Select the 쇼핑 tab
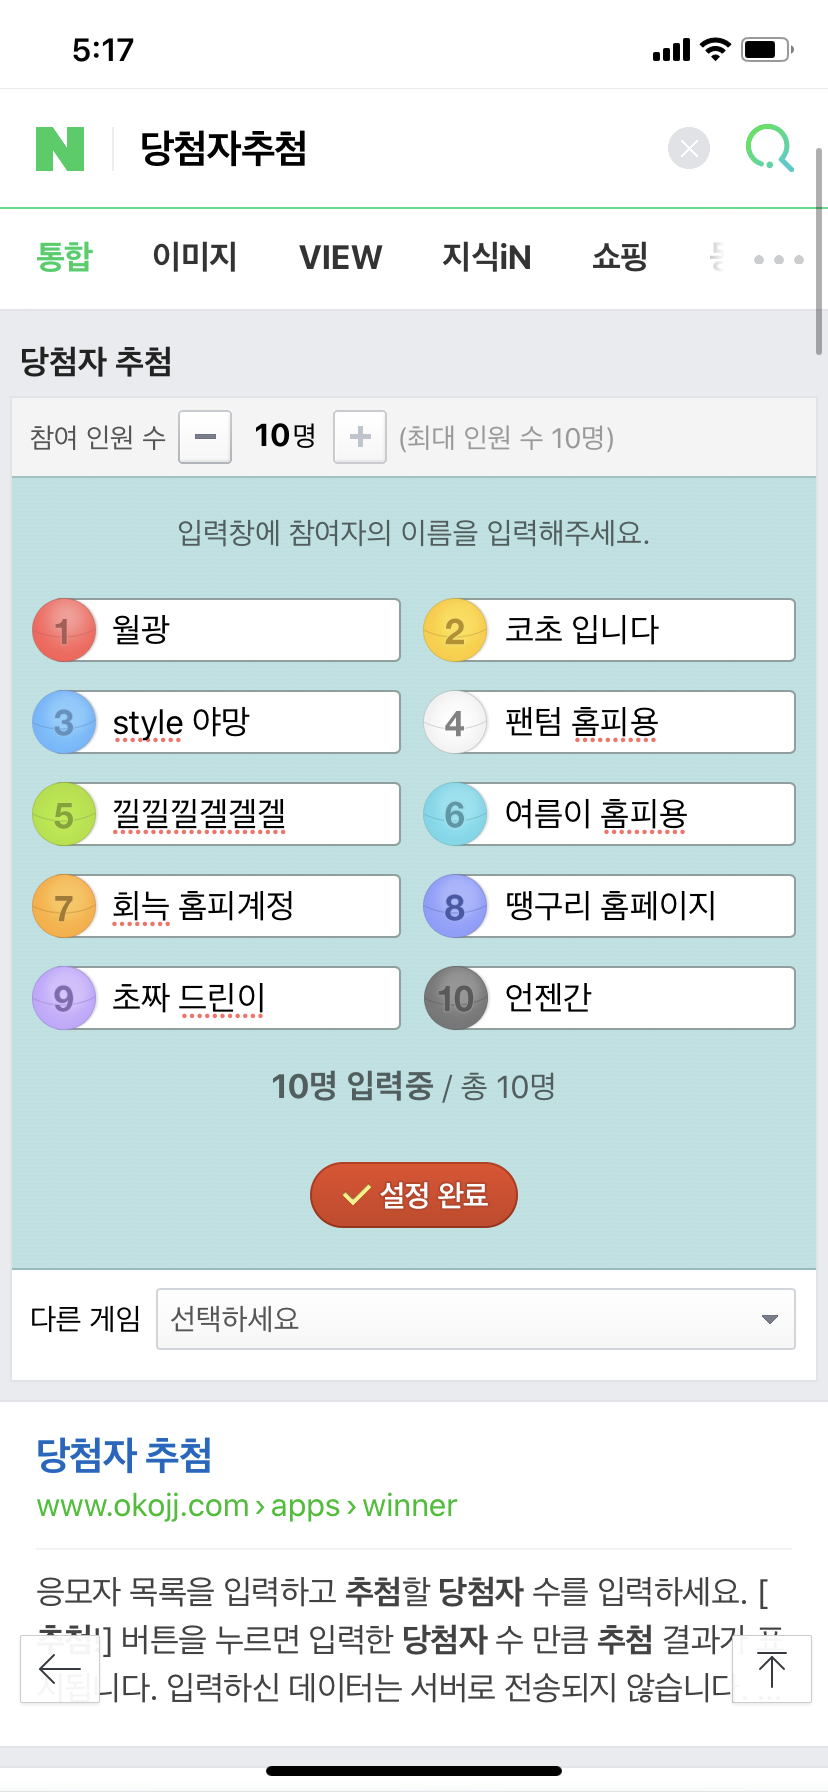The width and height of the screenshot is (828, 1792). (620, 257)
